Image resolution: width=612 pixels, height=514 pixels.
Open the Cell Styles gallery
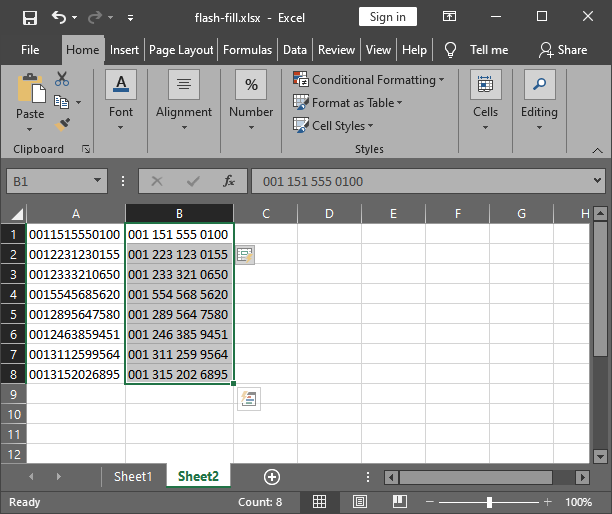pos(333,126)
